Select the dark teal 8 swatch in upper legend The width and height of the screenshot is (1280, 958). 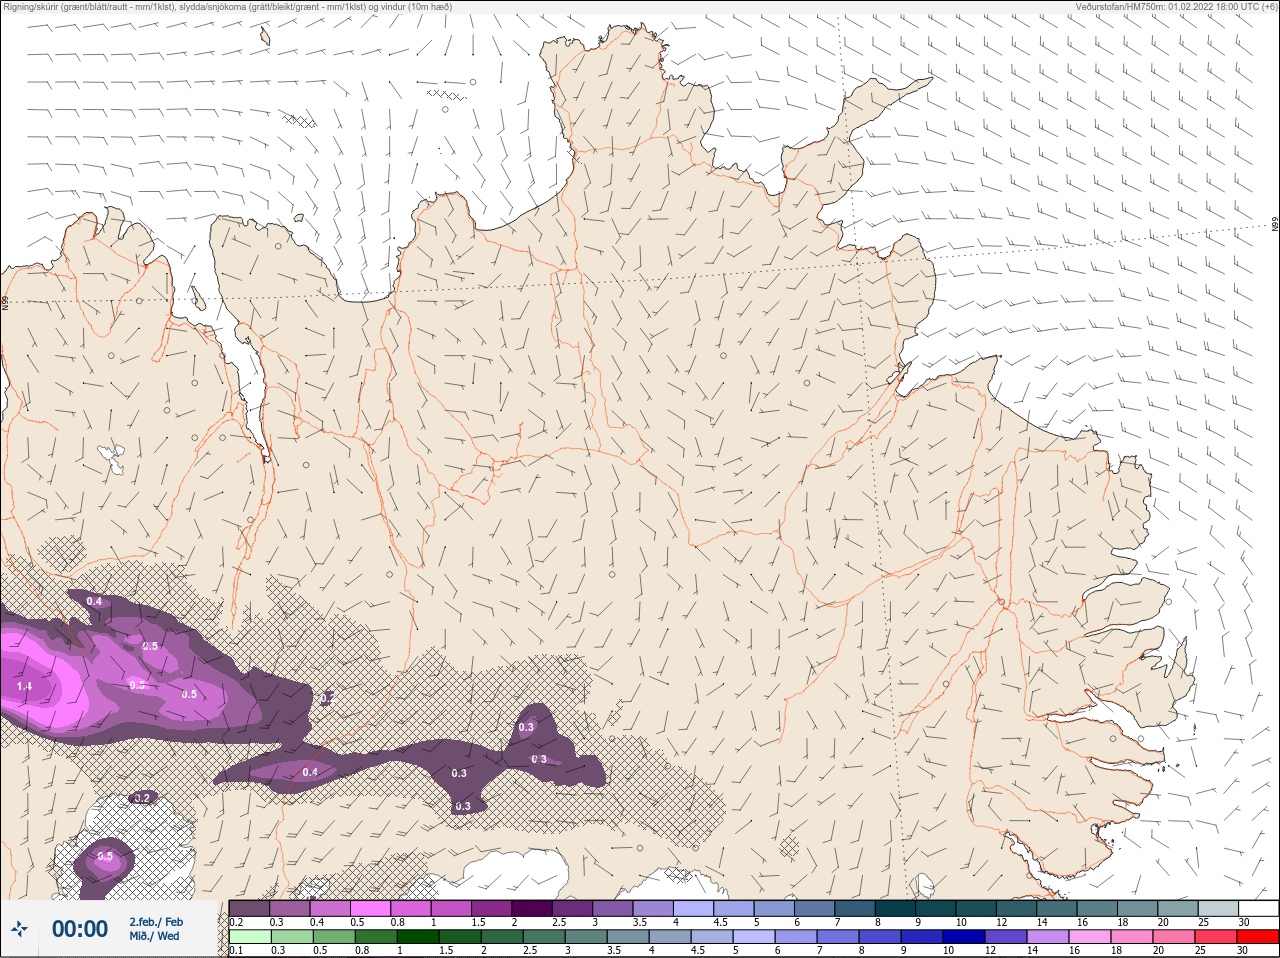895,908
